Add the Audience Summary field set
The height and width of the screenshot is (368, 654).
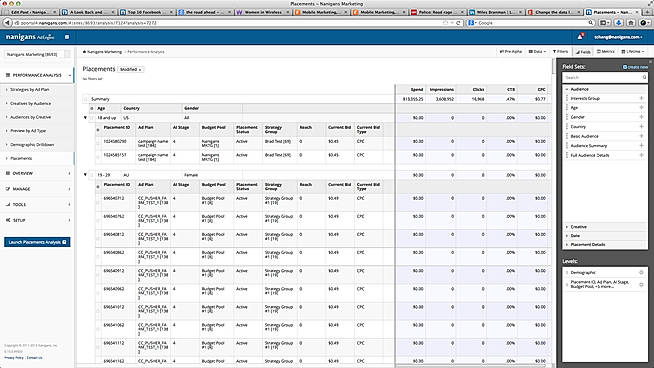[641, 146]
